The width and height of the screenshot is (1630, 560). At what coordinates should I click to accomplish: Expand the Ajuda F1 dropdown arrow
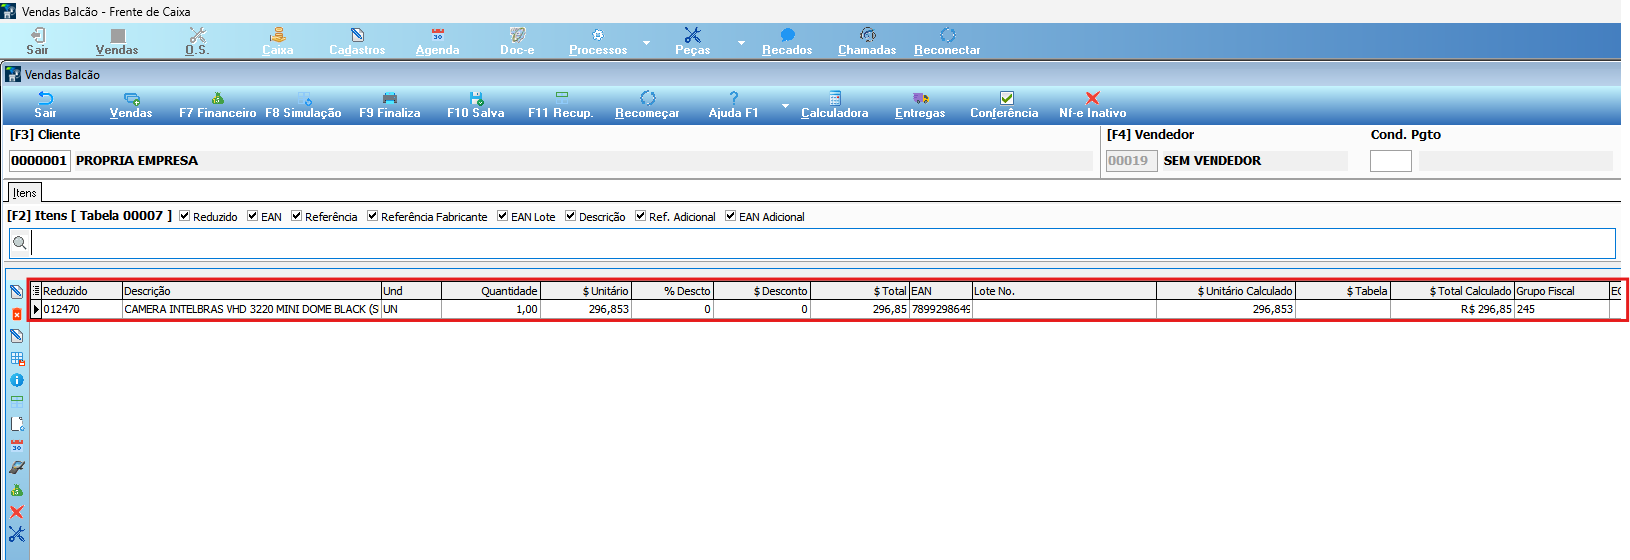click(x=785, y=106)
